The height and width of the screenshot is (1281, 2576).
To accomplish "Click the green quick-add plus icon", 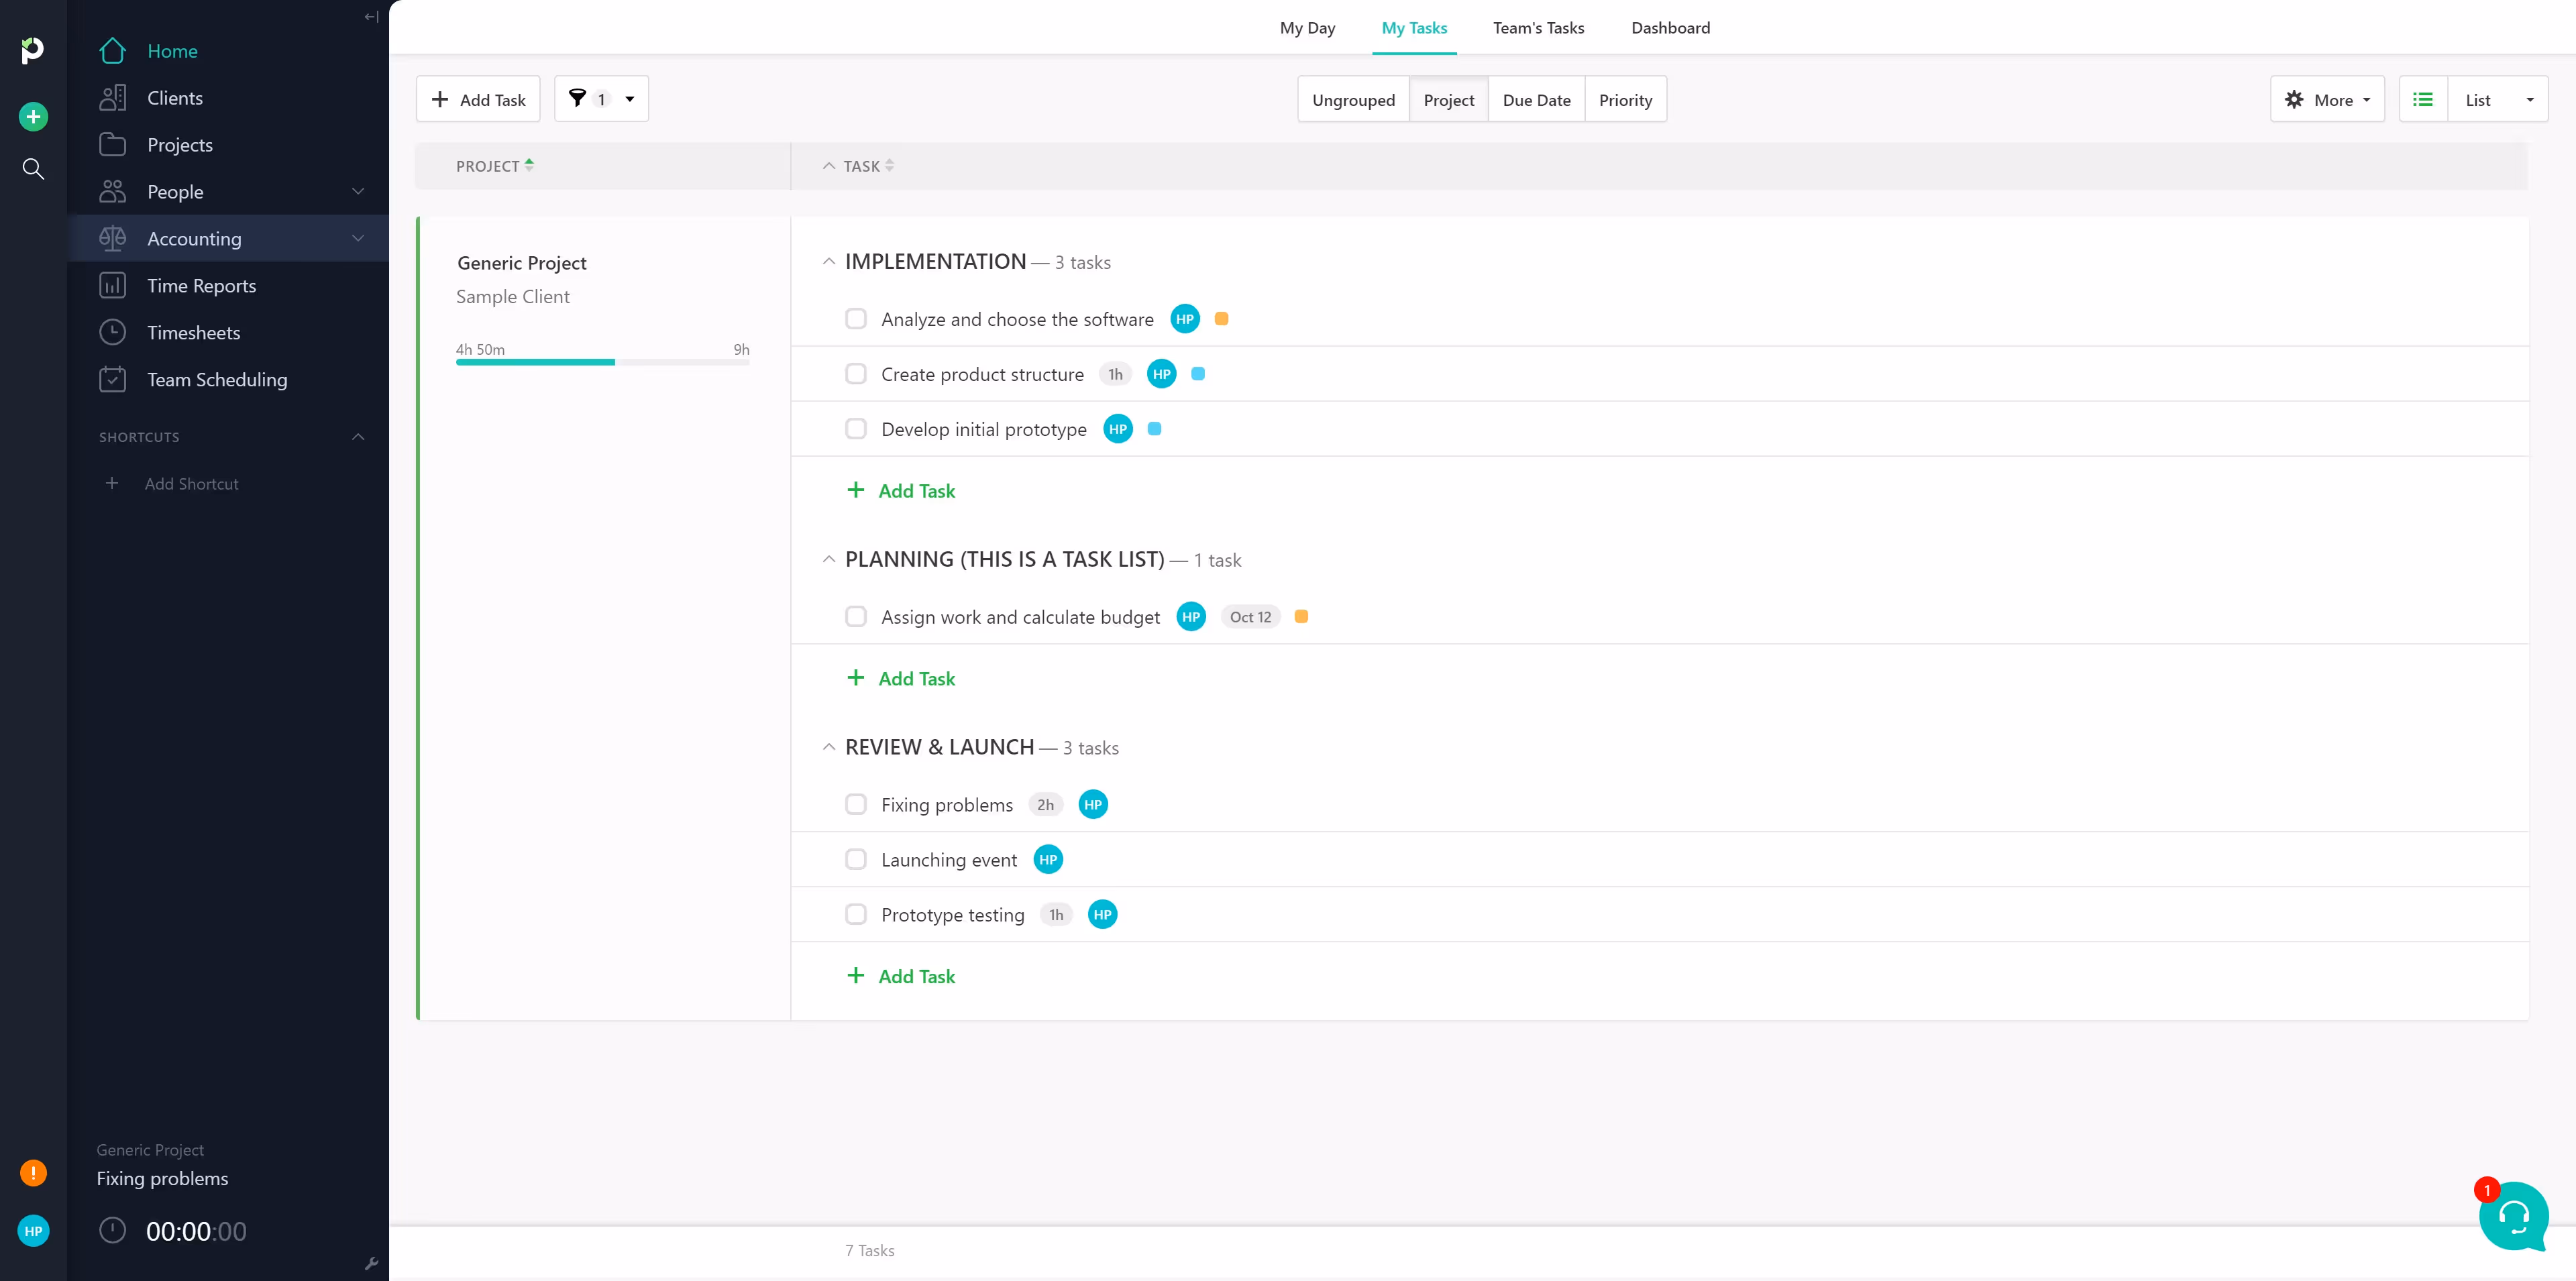I will pos(33,117).
